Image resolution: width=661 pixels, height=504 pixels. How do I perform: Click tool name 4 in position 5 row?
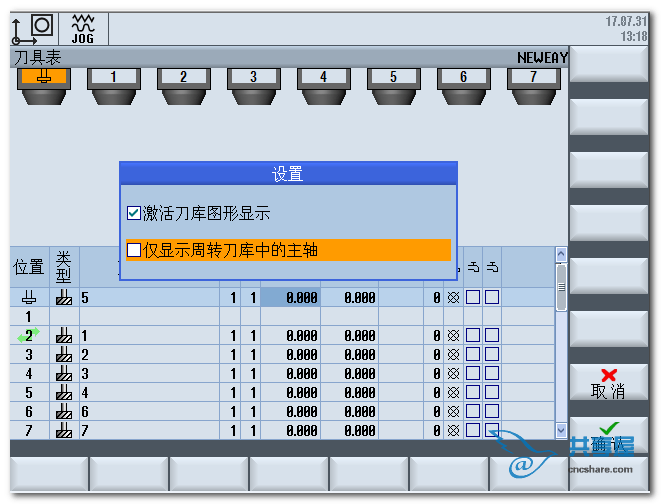85,393
